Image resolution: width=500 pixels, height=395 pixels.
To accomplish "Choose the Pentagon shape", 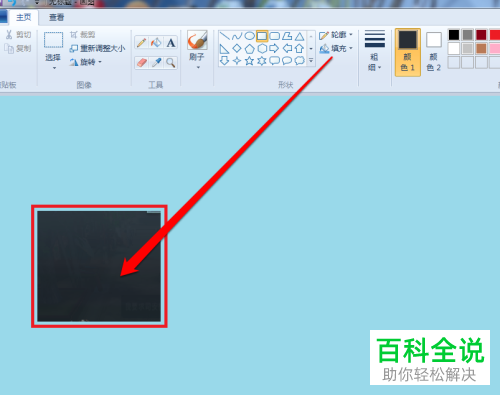I will [x=249, y=49].
